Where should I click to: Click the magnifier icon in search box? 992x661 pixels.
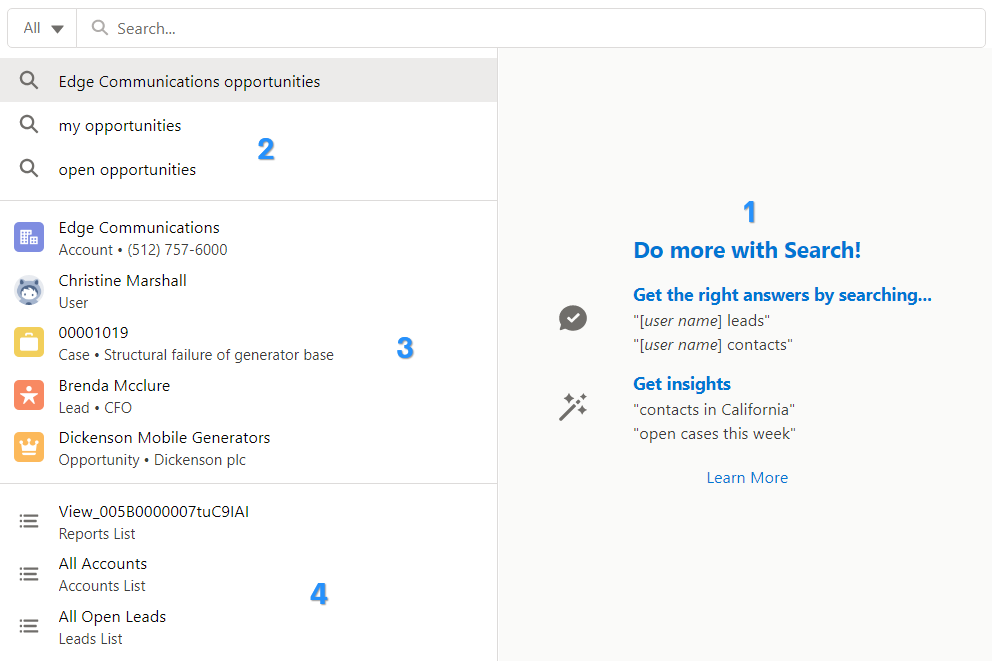(x=99, y=27)
